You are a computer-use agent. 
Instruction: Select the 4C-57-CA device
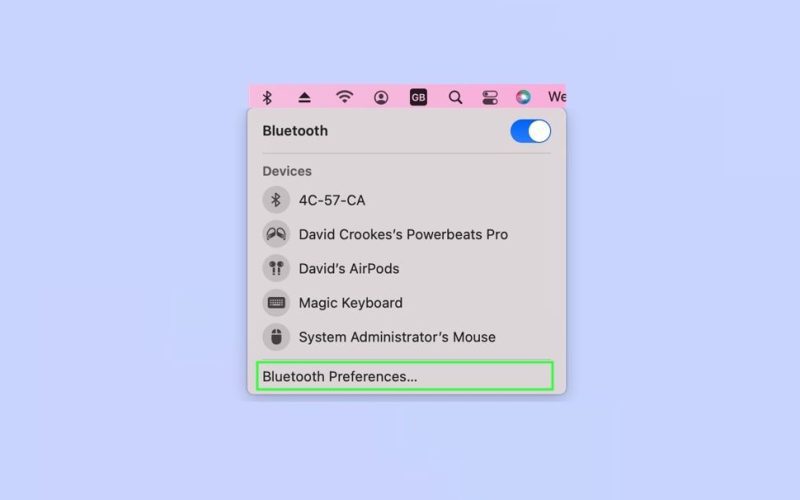tap(407, 200)
